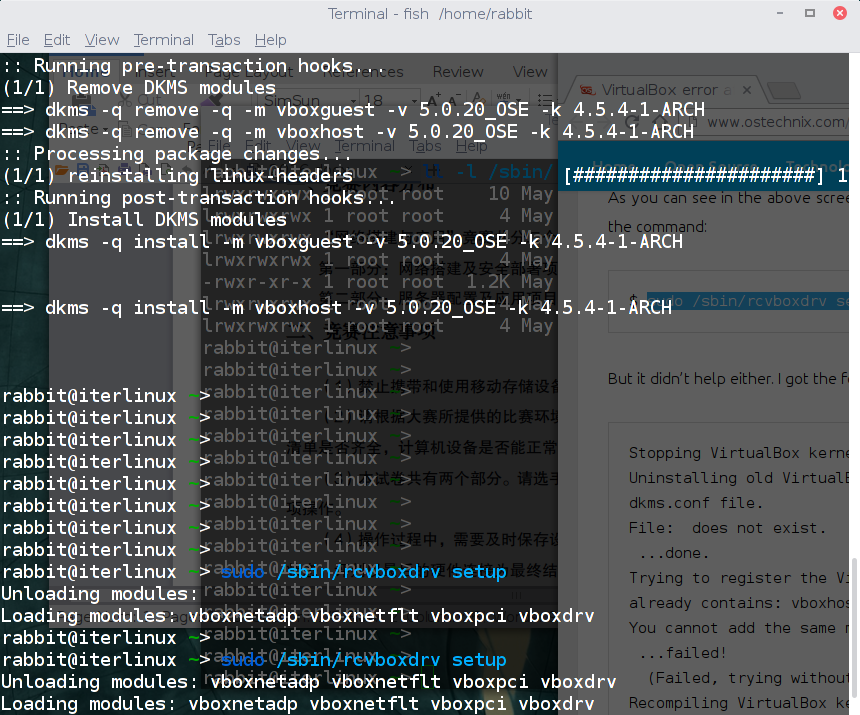Click the 'Processing package changes' line
Screen dimensions: 860x715
point(177,154)
